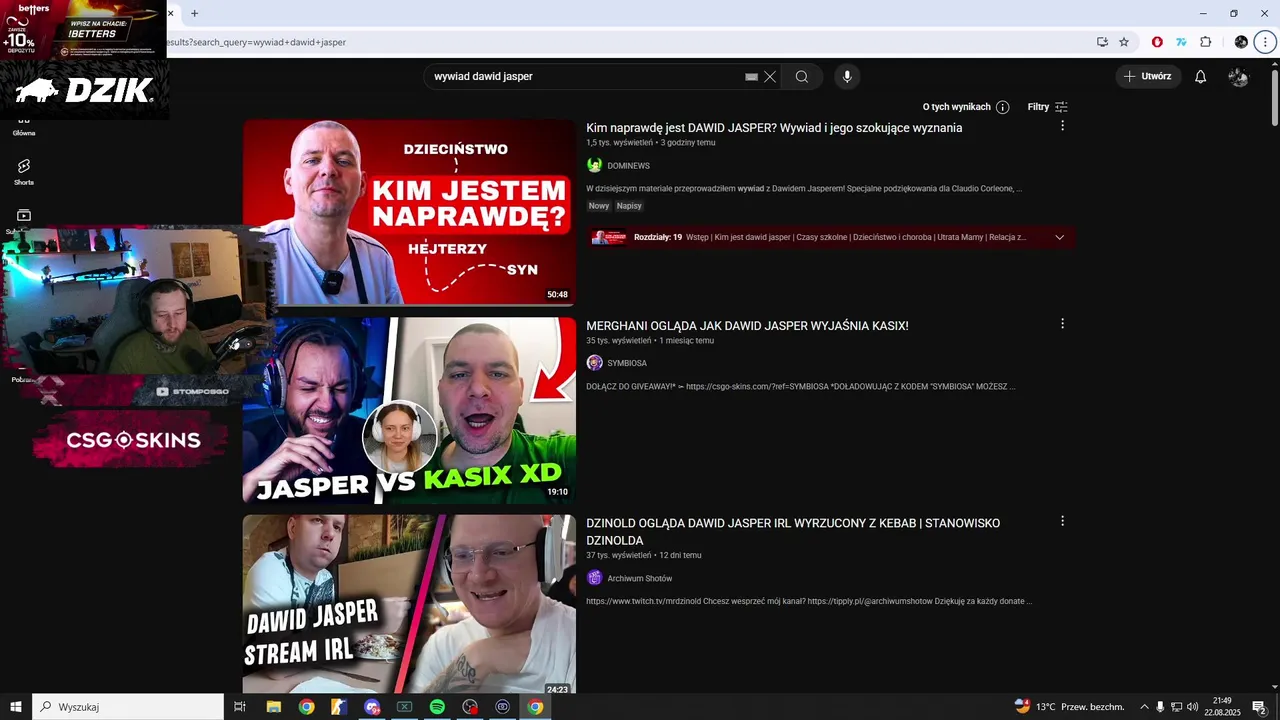
Task: Visit the SYMBIOSA channel name
Action: (x=627, y=363)
